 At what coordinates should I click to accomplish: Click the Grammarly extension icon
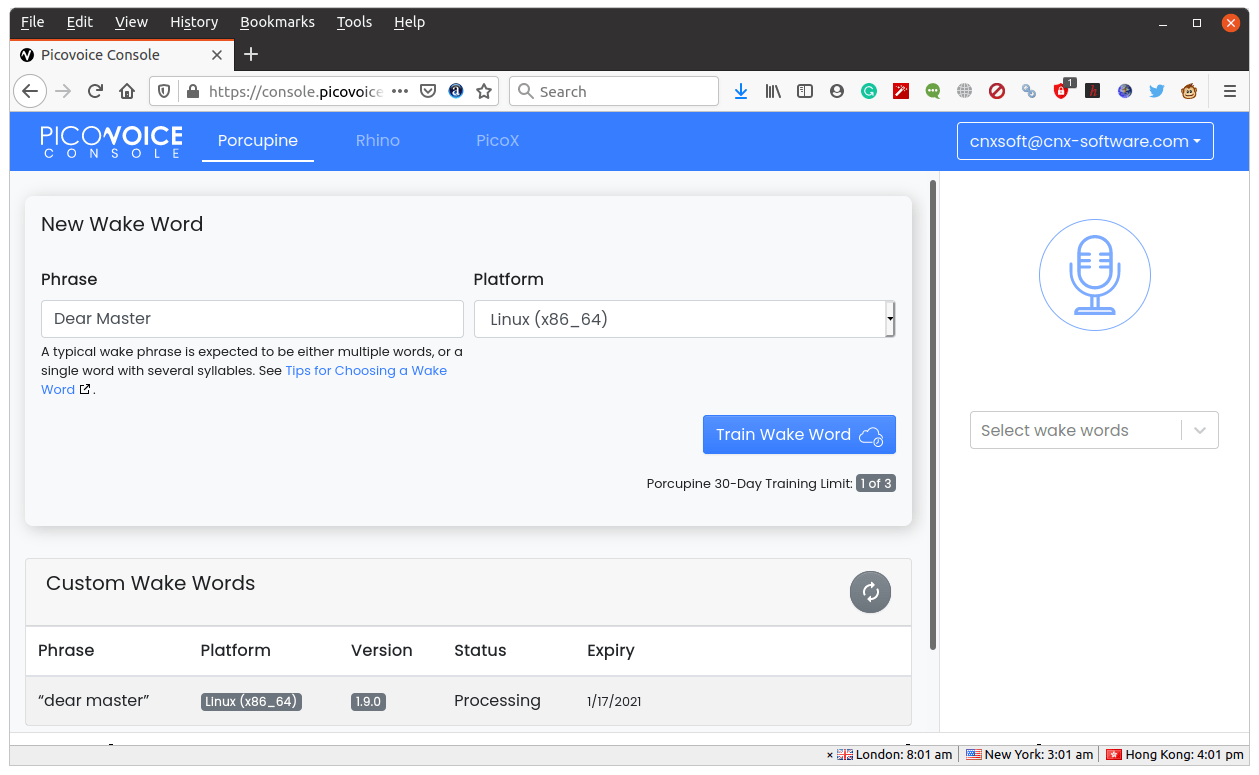869,91
